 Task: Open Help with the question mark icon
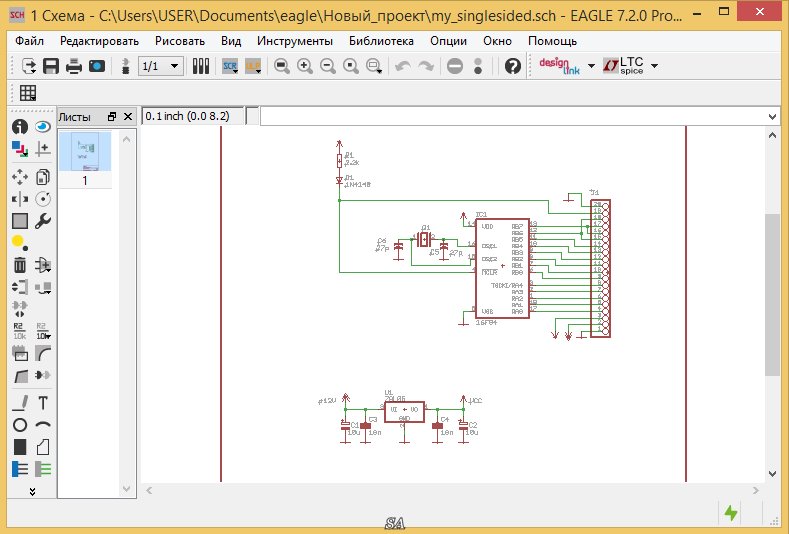513,66
